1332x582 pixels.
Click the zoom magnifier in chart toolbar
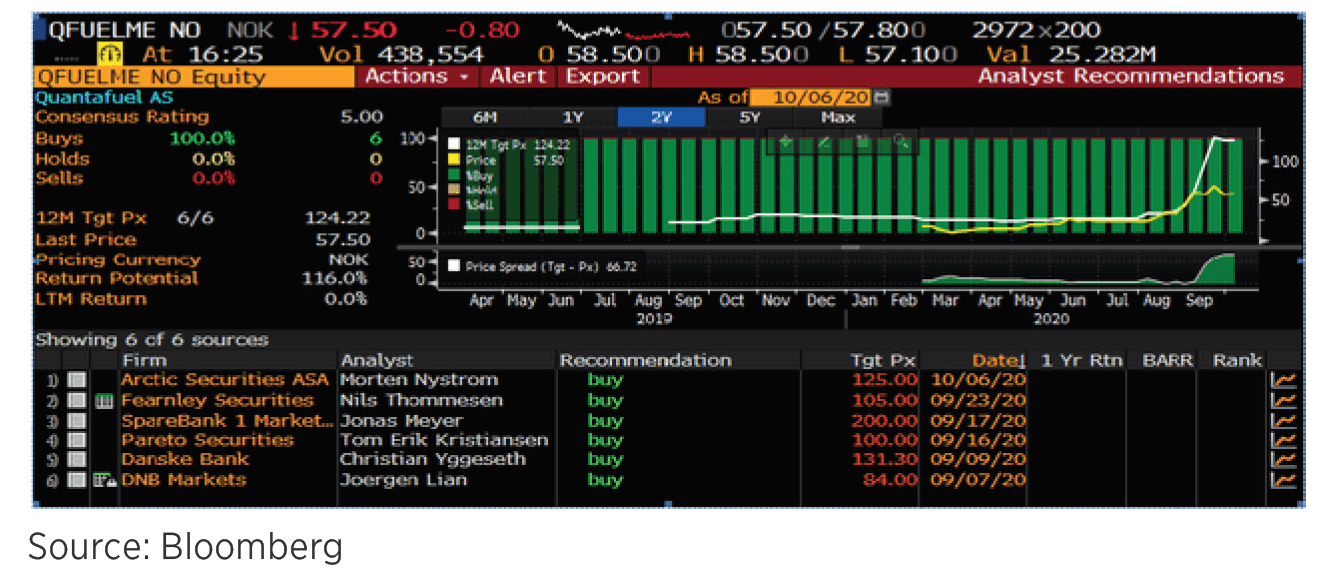901,142
